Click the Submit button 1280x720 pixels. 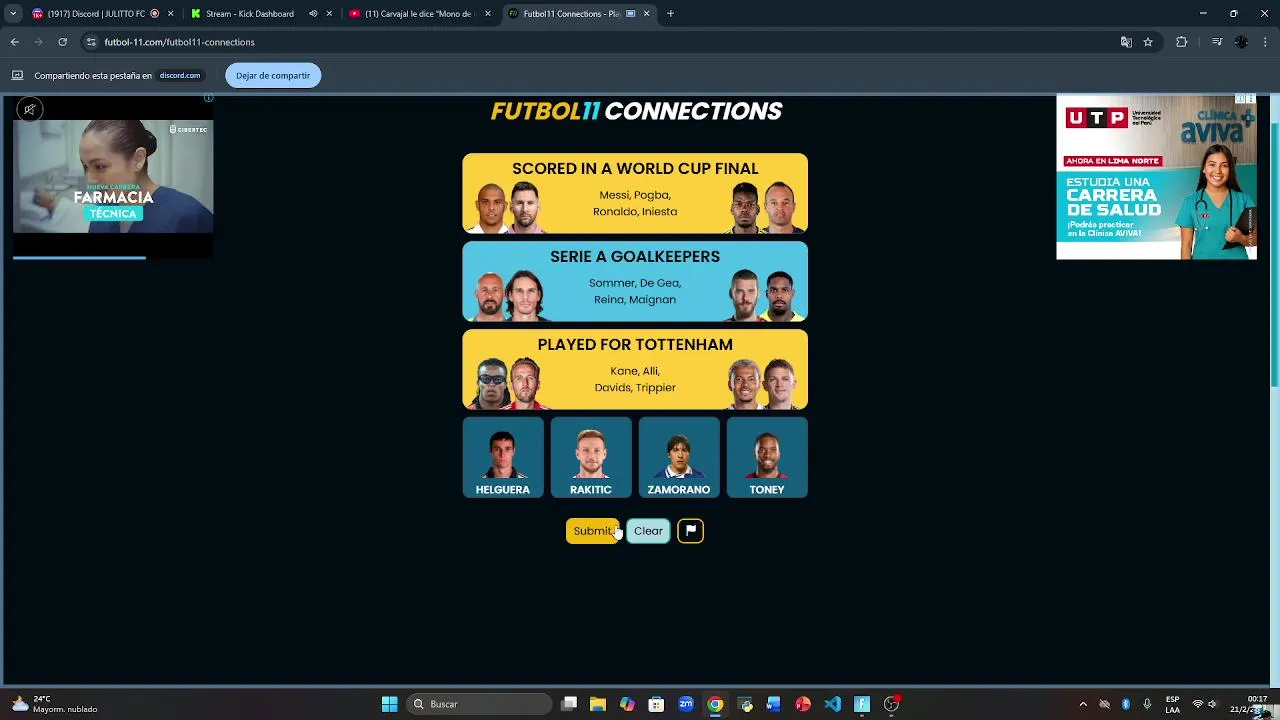592,531
